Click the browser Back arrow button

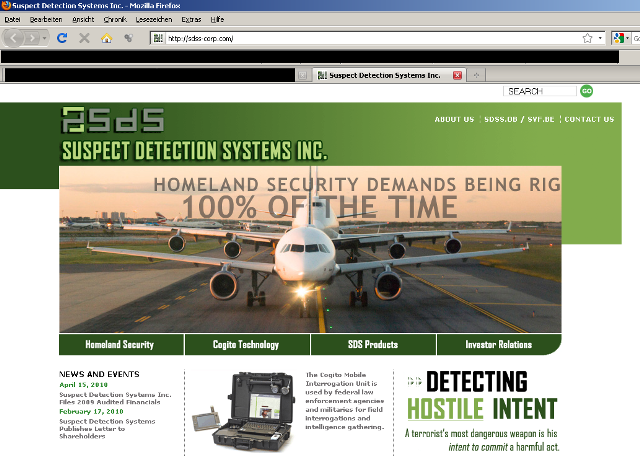click(x=14, y=38)
